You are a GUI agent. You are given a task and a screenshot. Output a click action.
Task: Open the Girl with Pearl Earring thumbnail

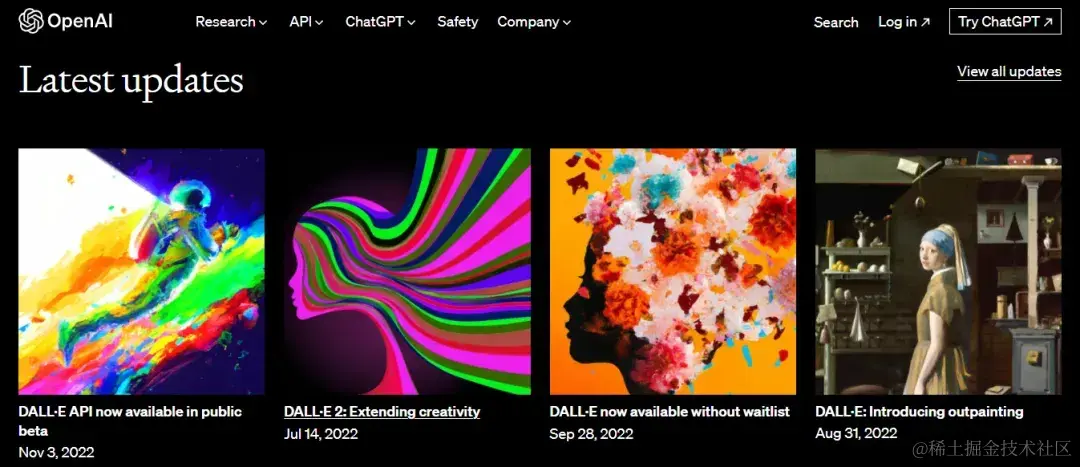(x=938, y=271)
